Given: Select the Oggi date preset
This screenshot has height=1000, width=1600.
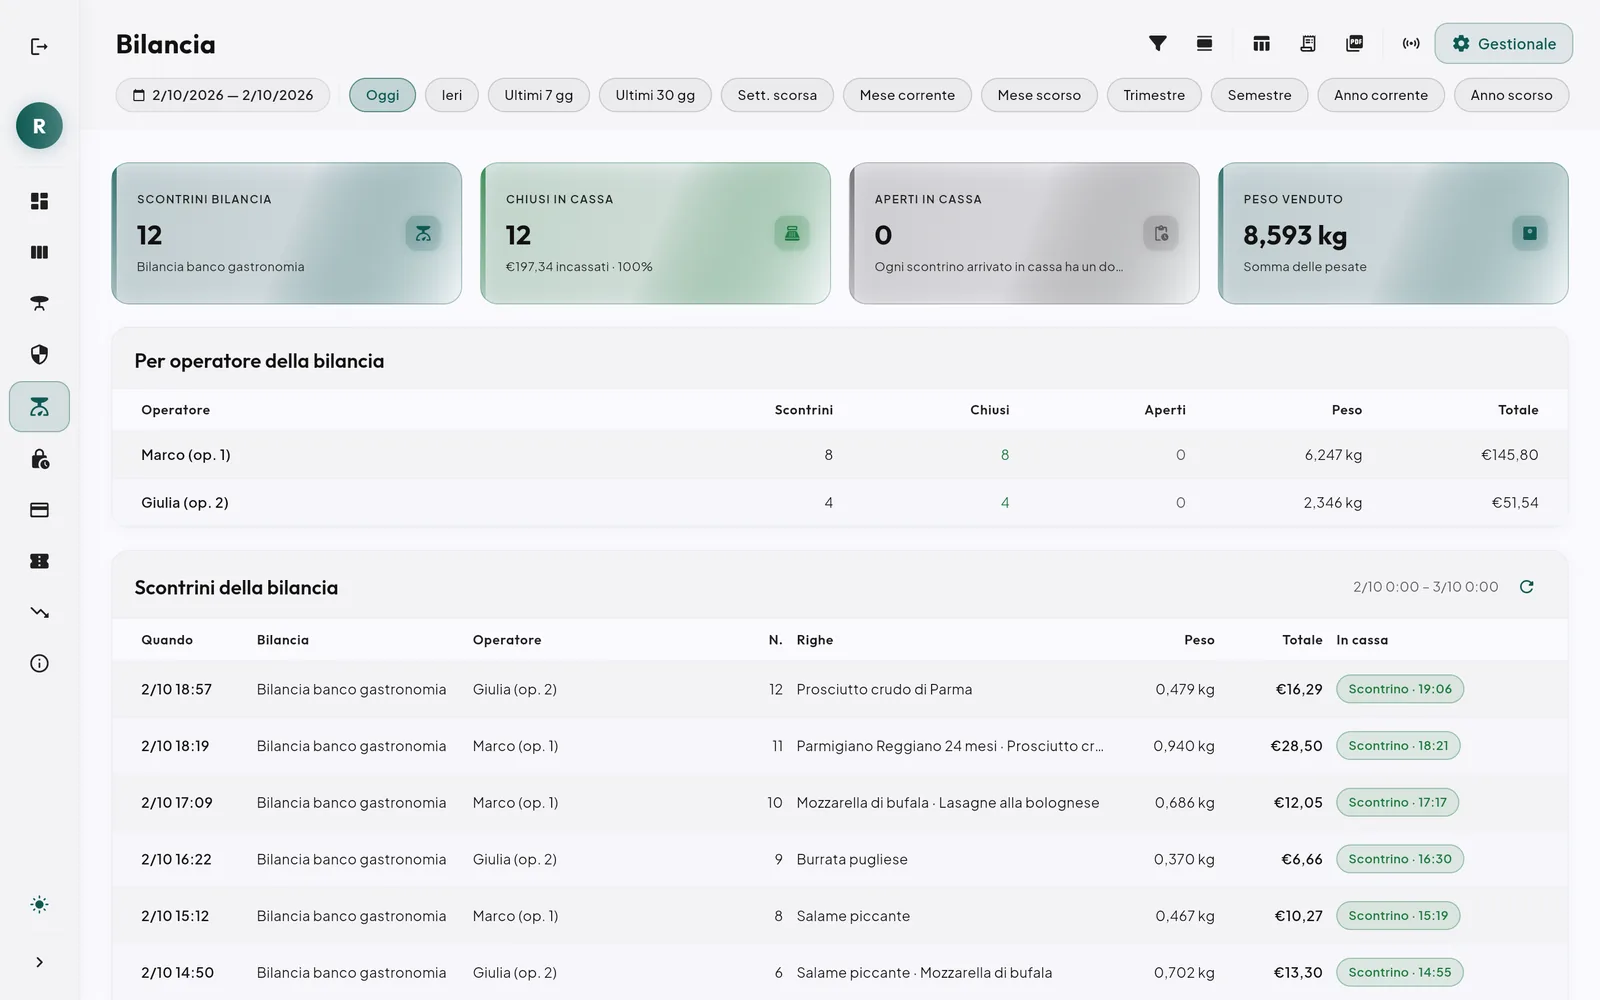Looking at the screenshot, I should [382, 95].
